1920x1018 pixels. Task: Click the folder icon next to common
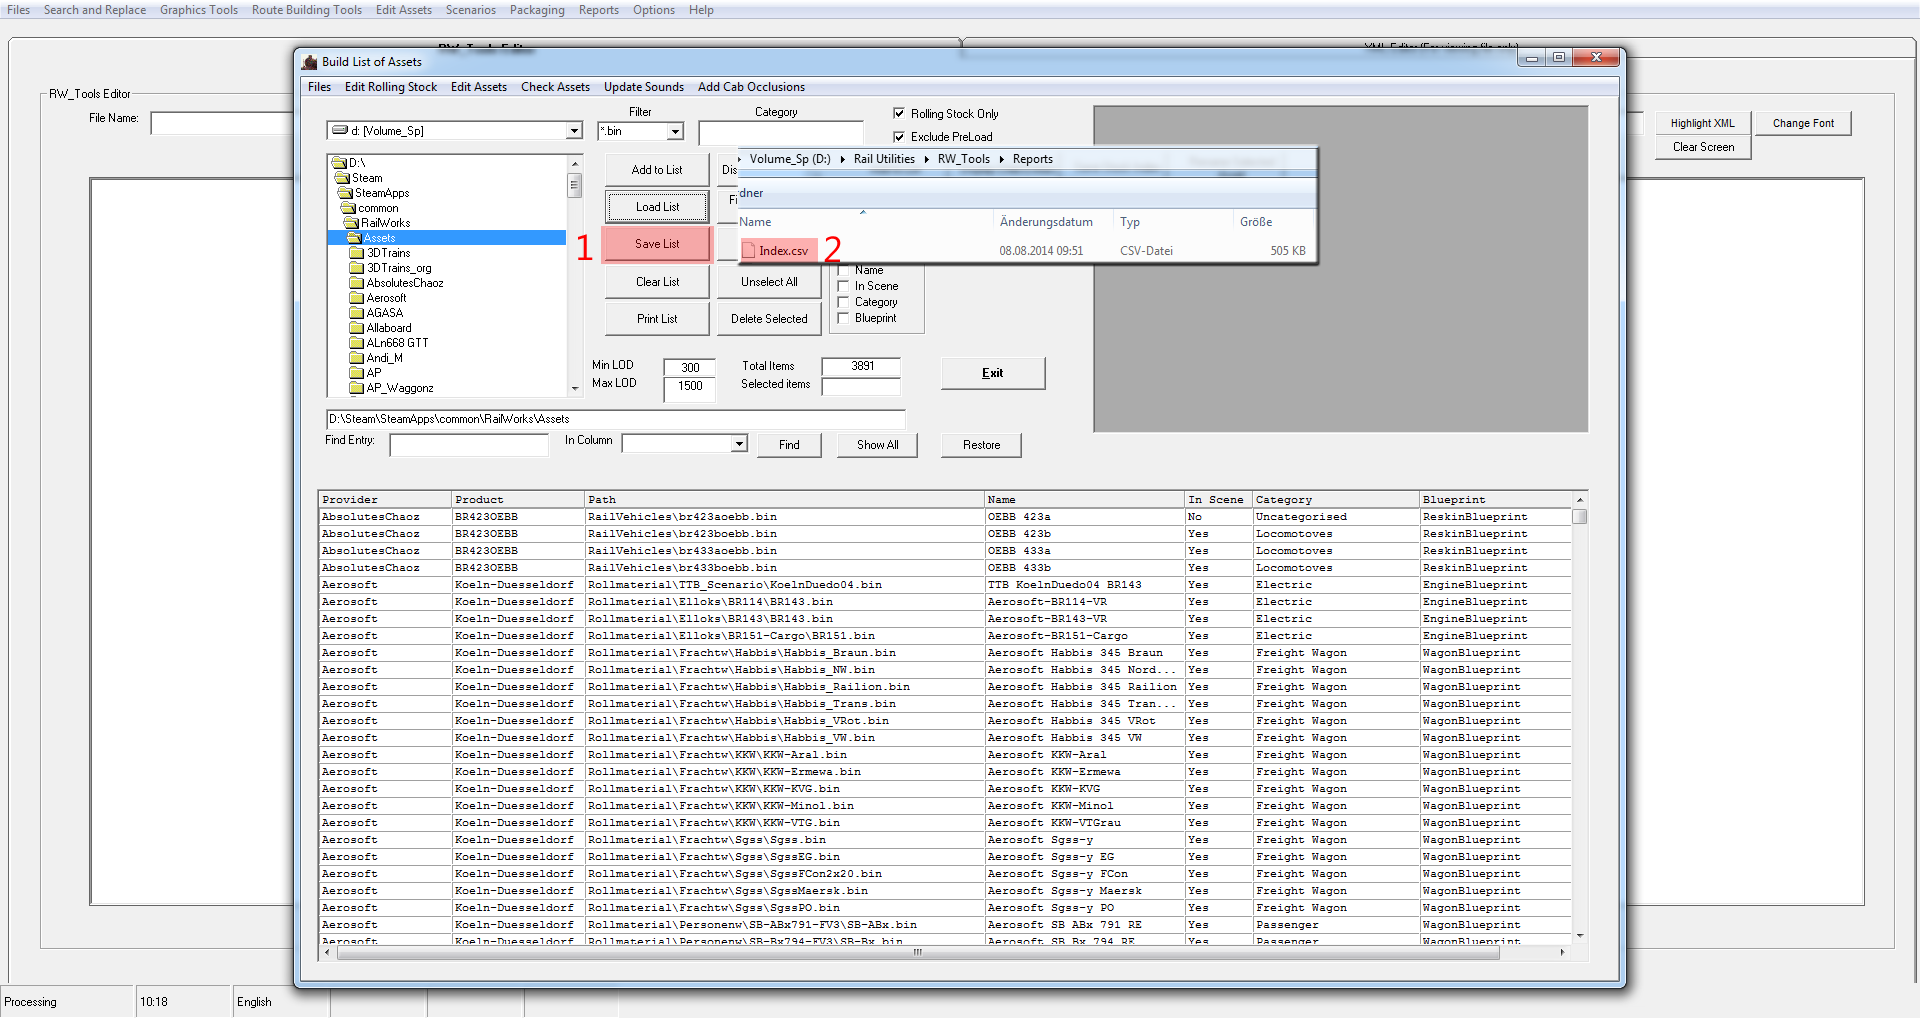pos(349,208)
